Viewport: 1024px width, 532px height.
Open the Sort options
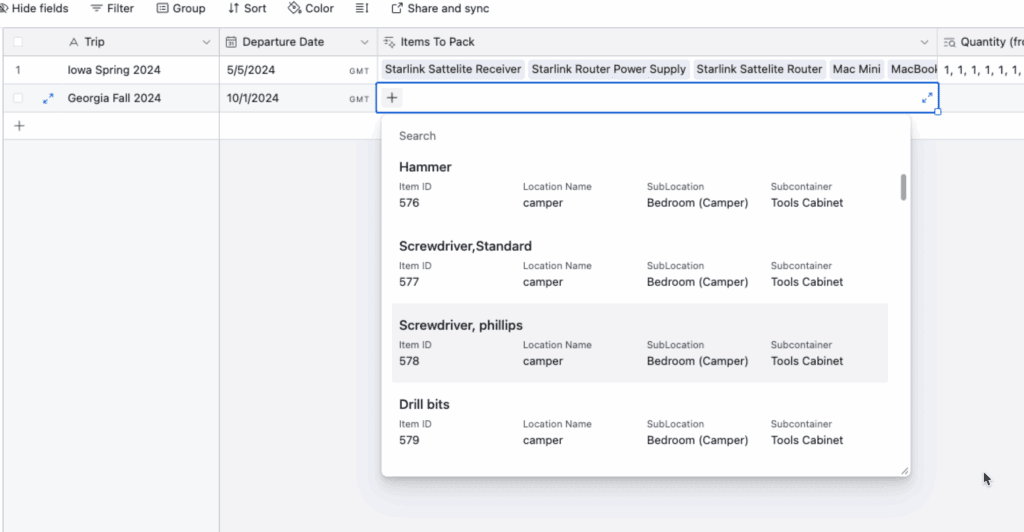[x=247, y=8]
